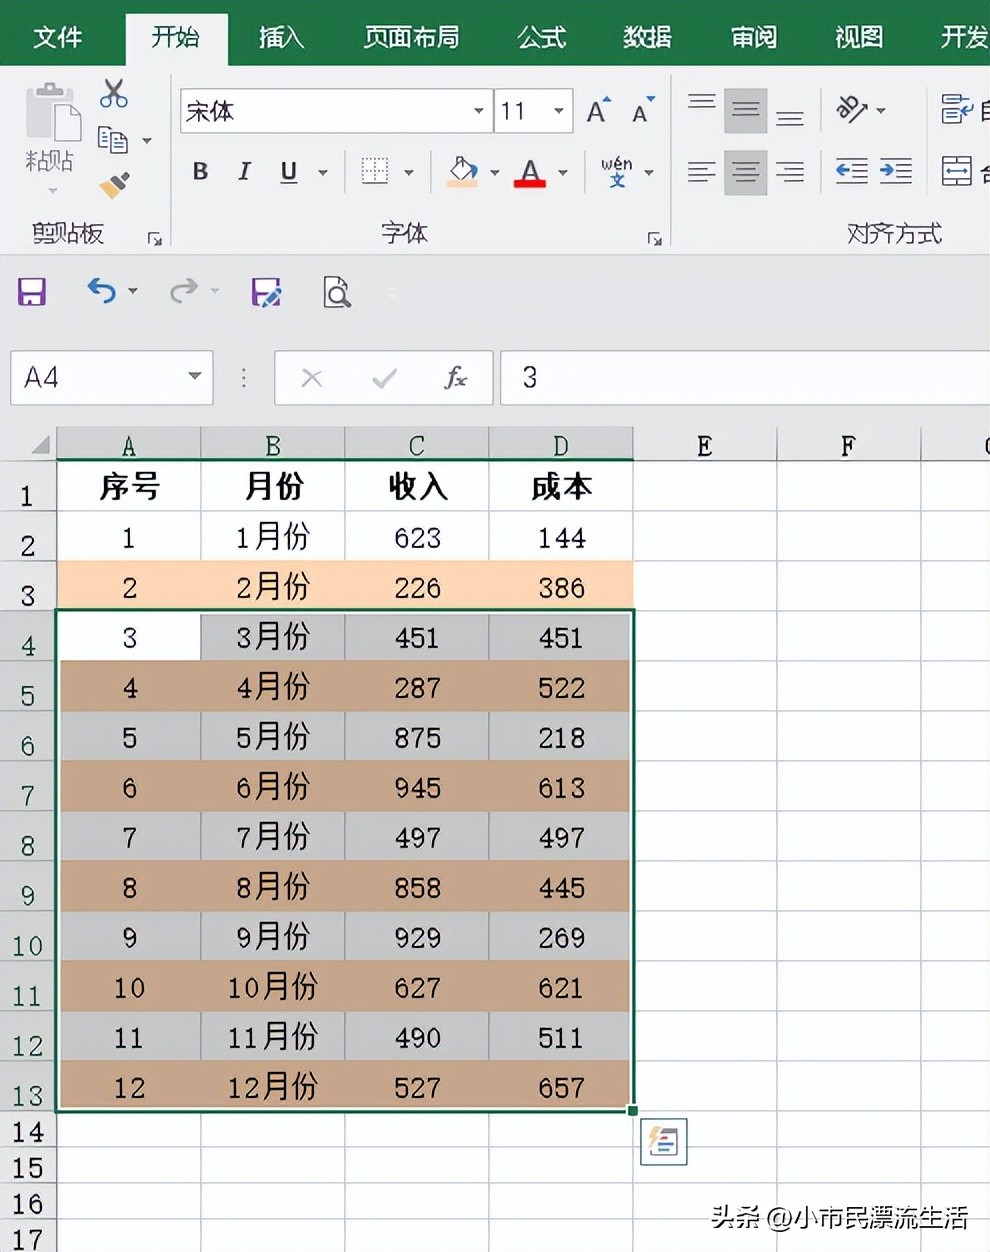The image size is (990, 1252).
Task: Click merge and center icon
Action: pos(957,171)
